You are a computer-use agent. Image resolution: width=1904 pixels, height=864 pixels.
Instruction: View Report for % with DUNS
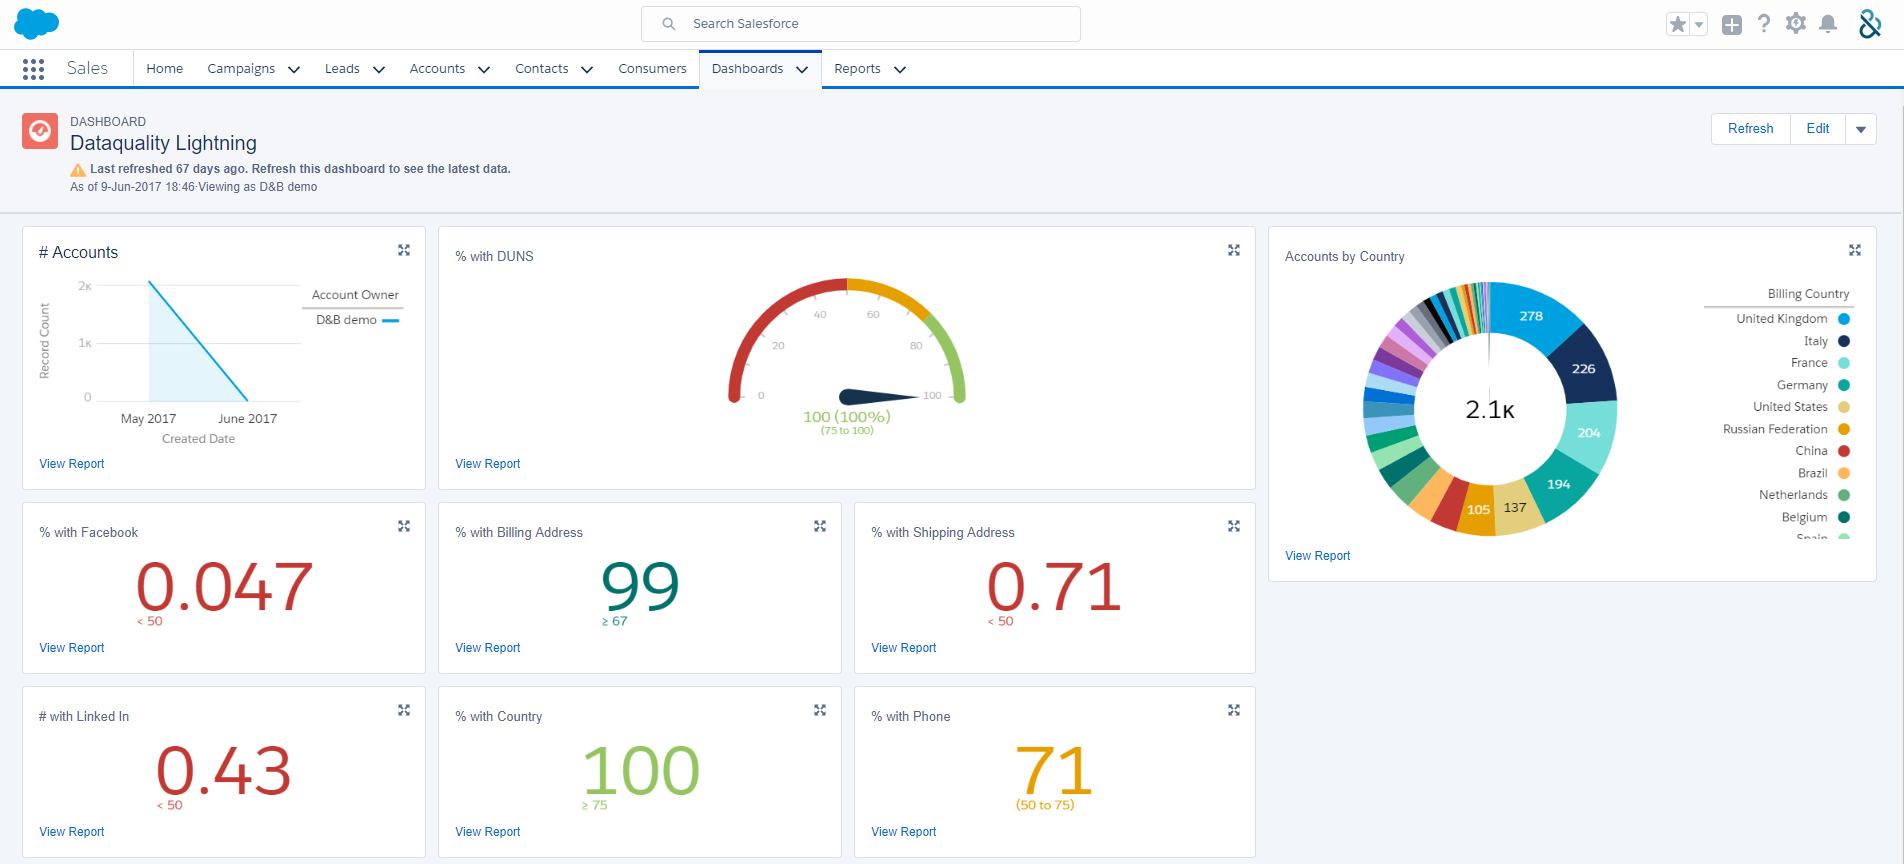488,464
